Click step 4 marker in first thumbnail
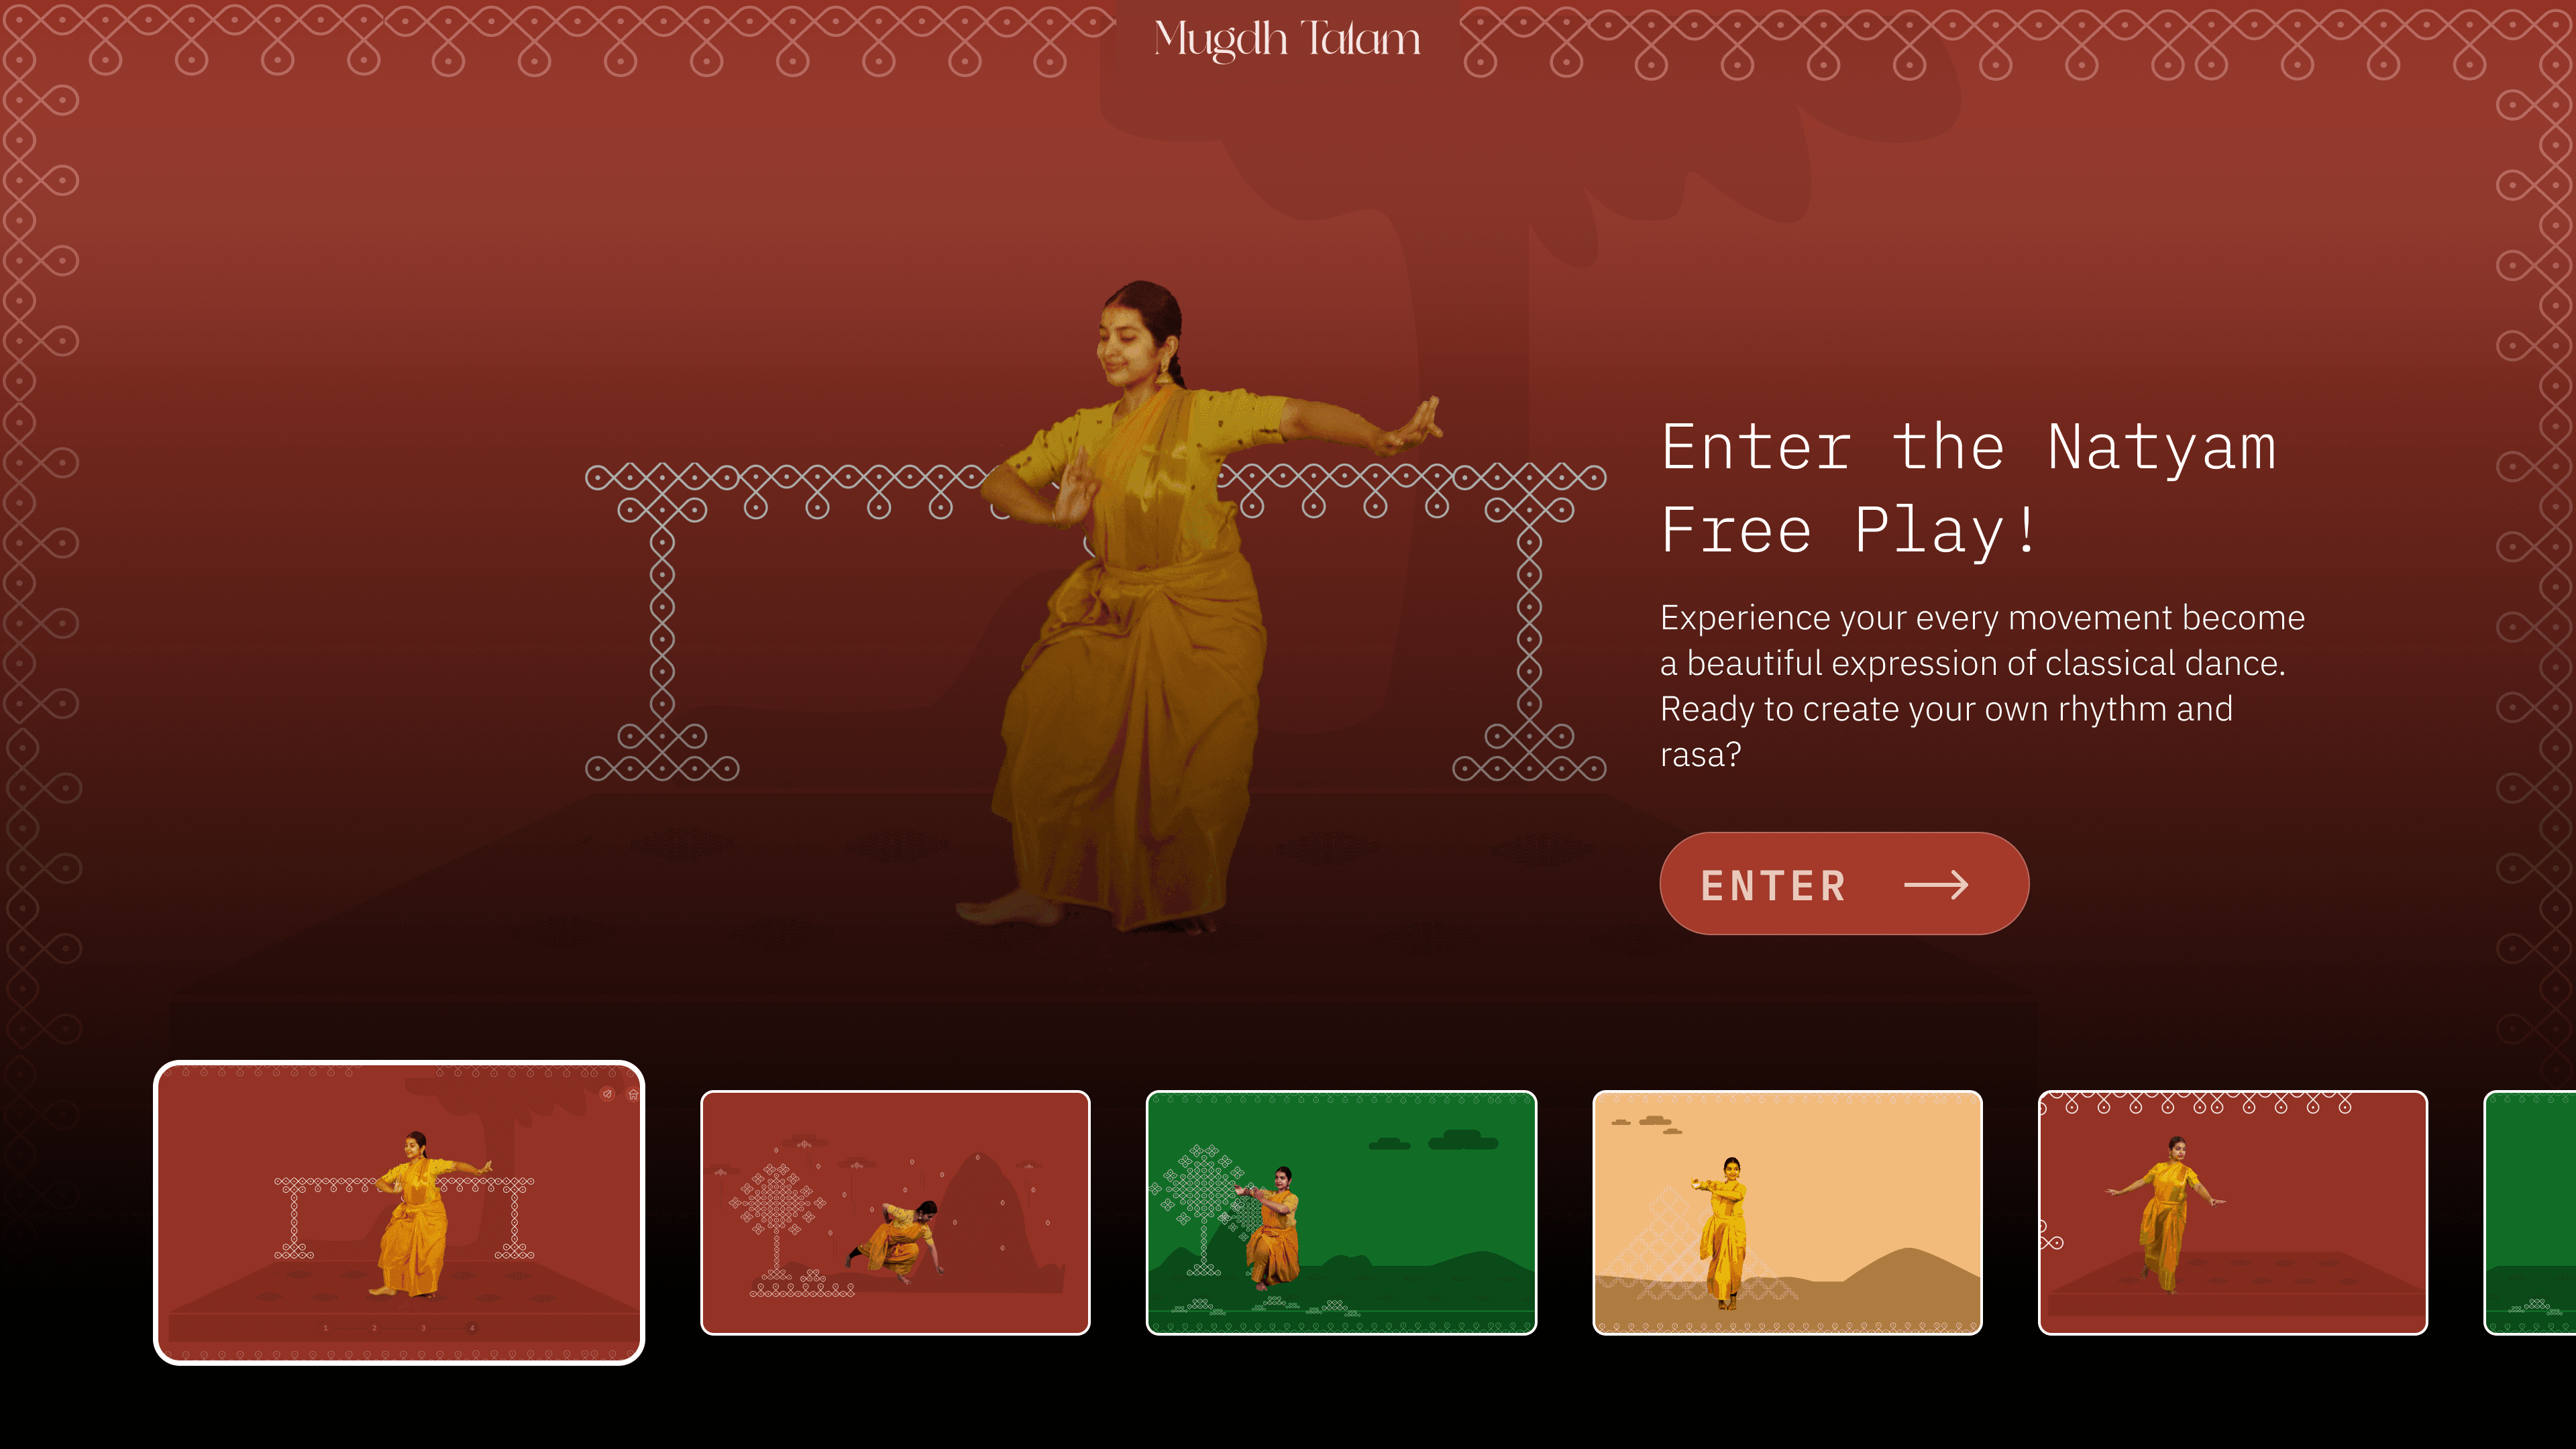The height and width of the screenshot is (1449, 2576). tap(472, 1328)
